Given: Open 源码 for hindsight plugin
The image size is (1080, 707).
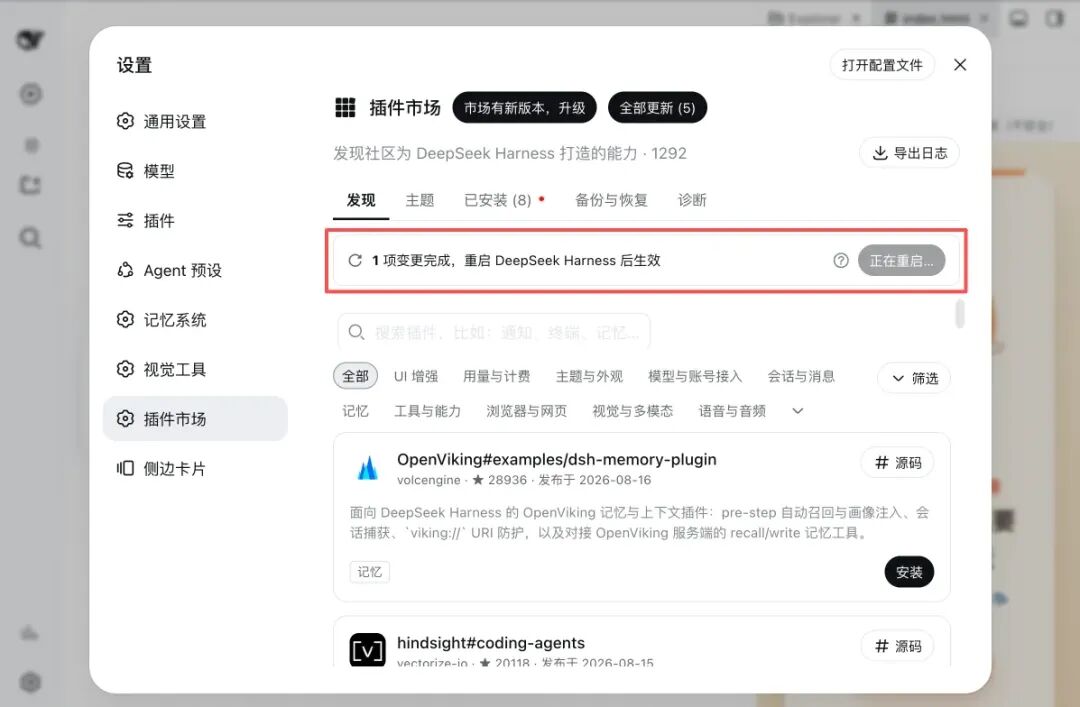Looking at the screenshot, I should click(x=897, y=646).
